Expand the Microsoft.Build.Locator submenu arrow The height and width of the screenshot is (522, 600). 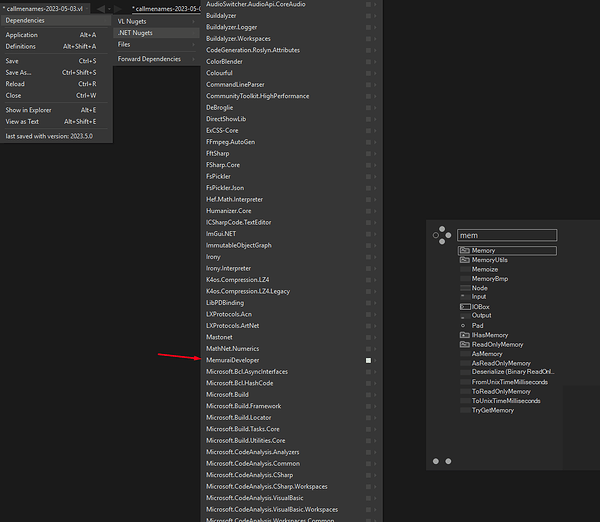(375, 418)
